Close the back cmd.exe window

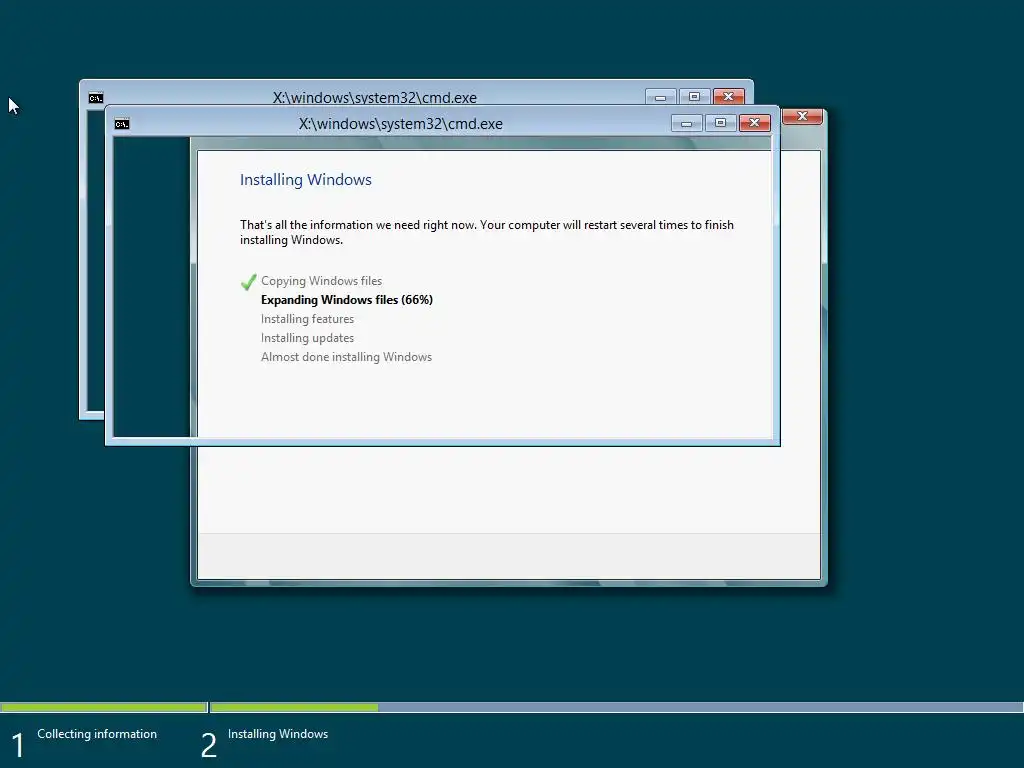pos(729,97)
